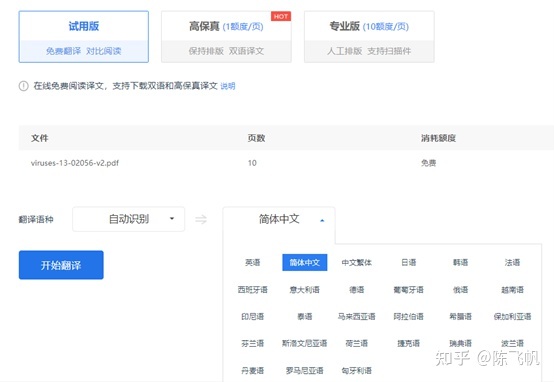This screenshot has height=382, width=554.
Task: Click the language swap arrow icon
Action: 201,219
